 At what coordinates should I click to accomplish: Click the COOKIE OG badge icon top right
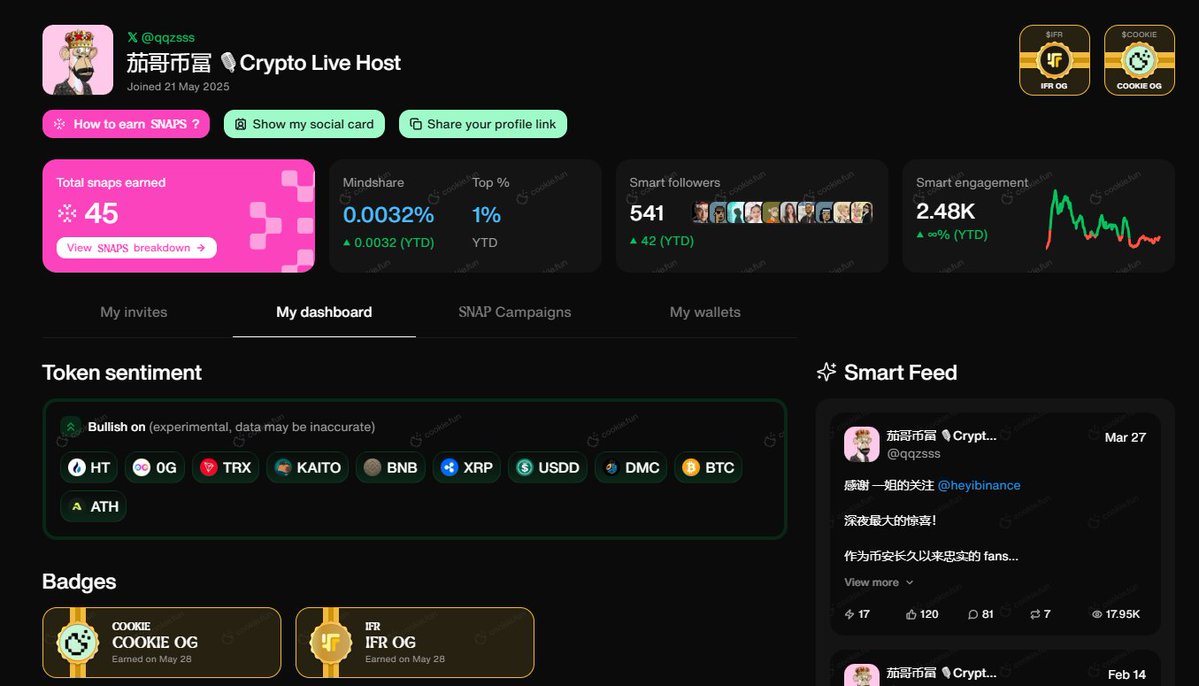pos(1139,60)
